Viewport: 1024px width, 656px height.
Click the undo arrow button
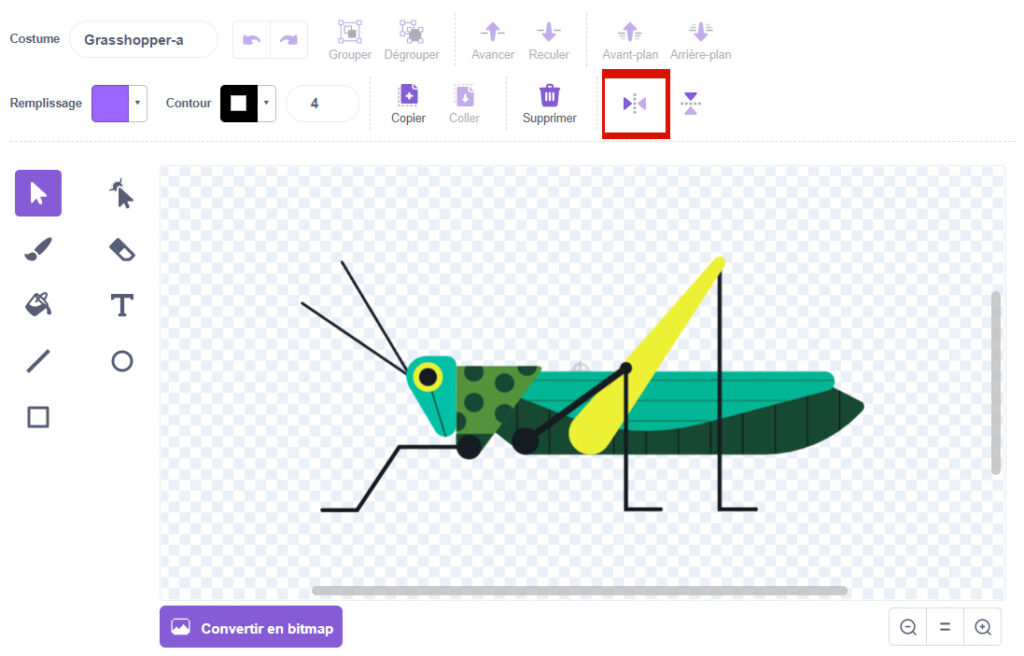pos(252,40)
